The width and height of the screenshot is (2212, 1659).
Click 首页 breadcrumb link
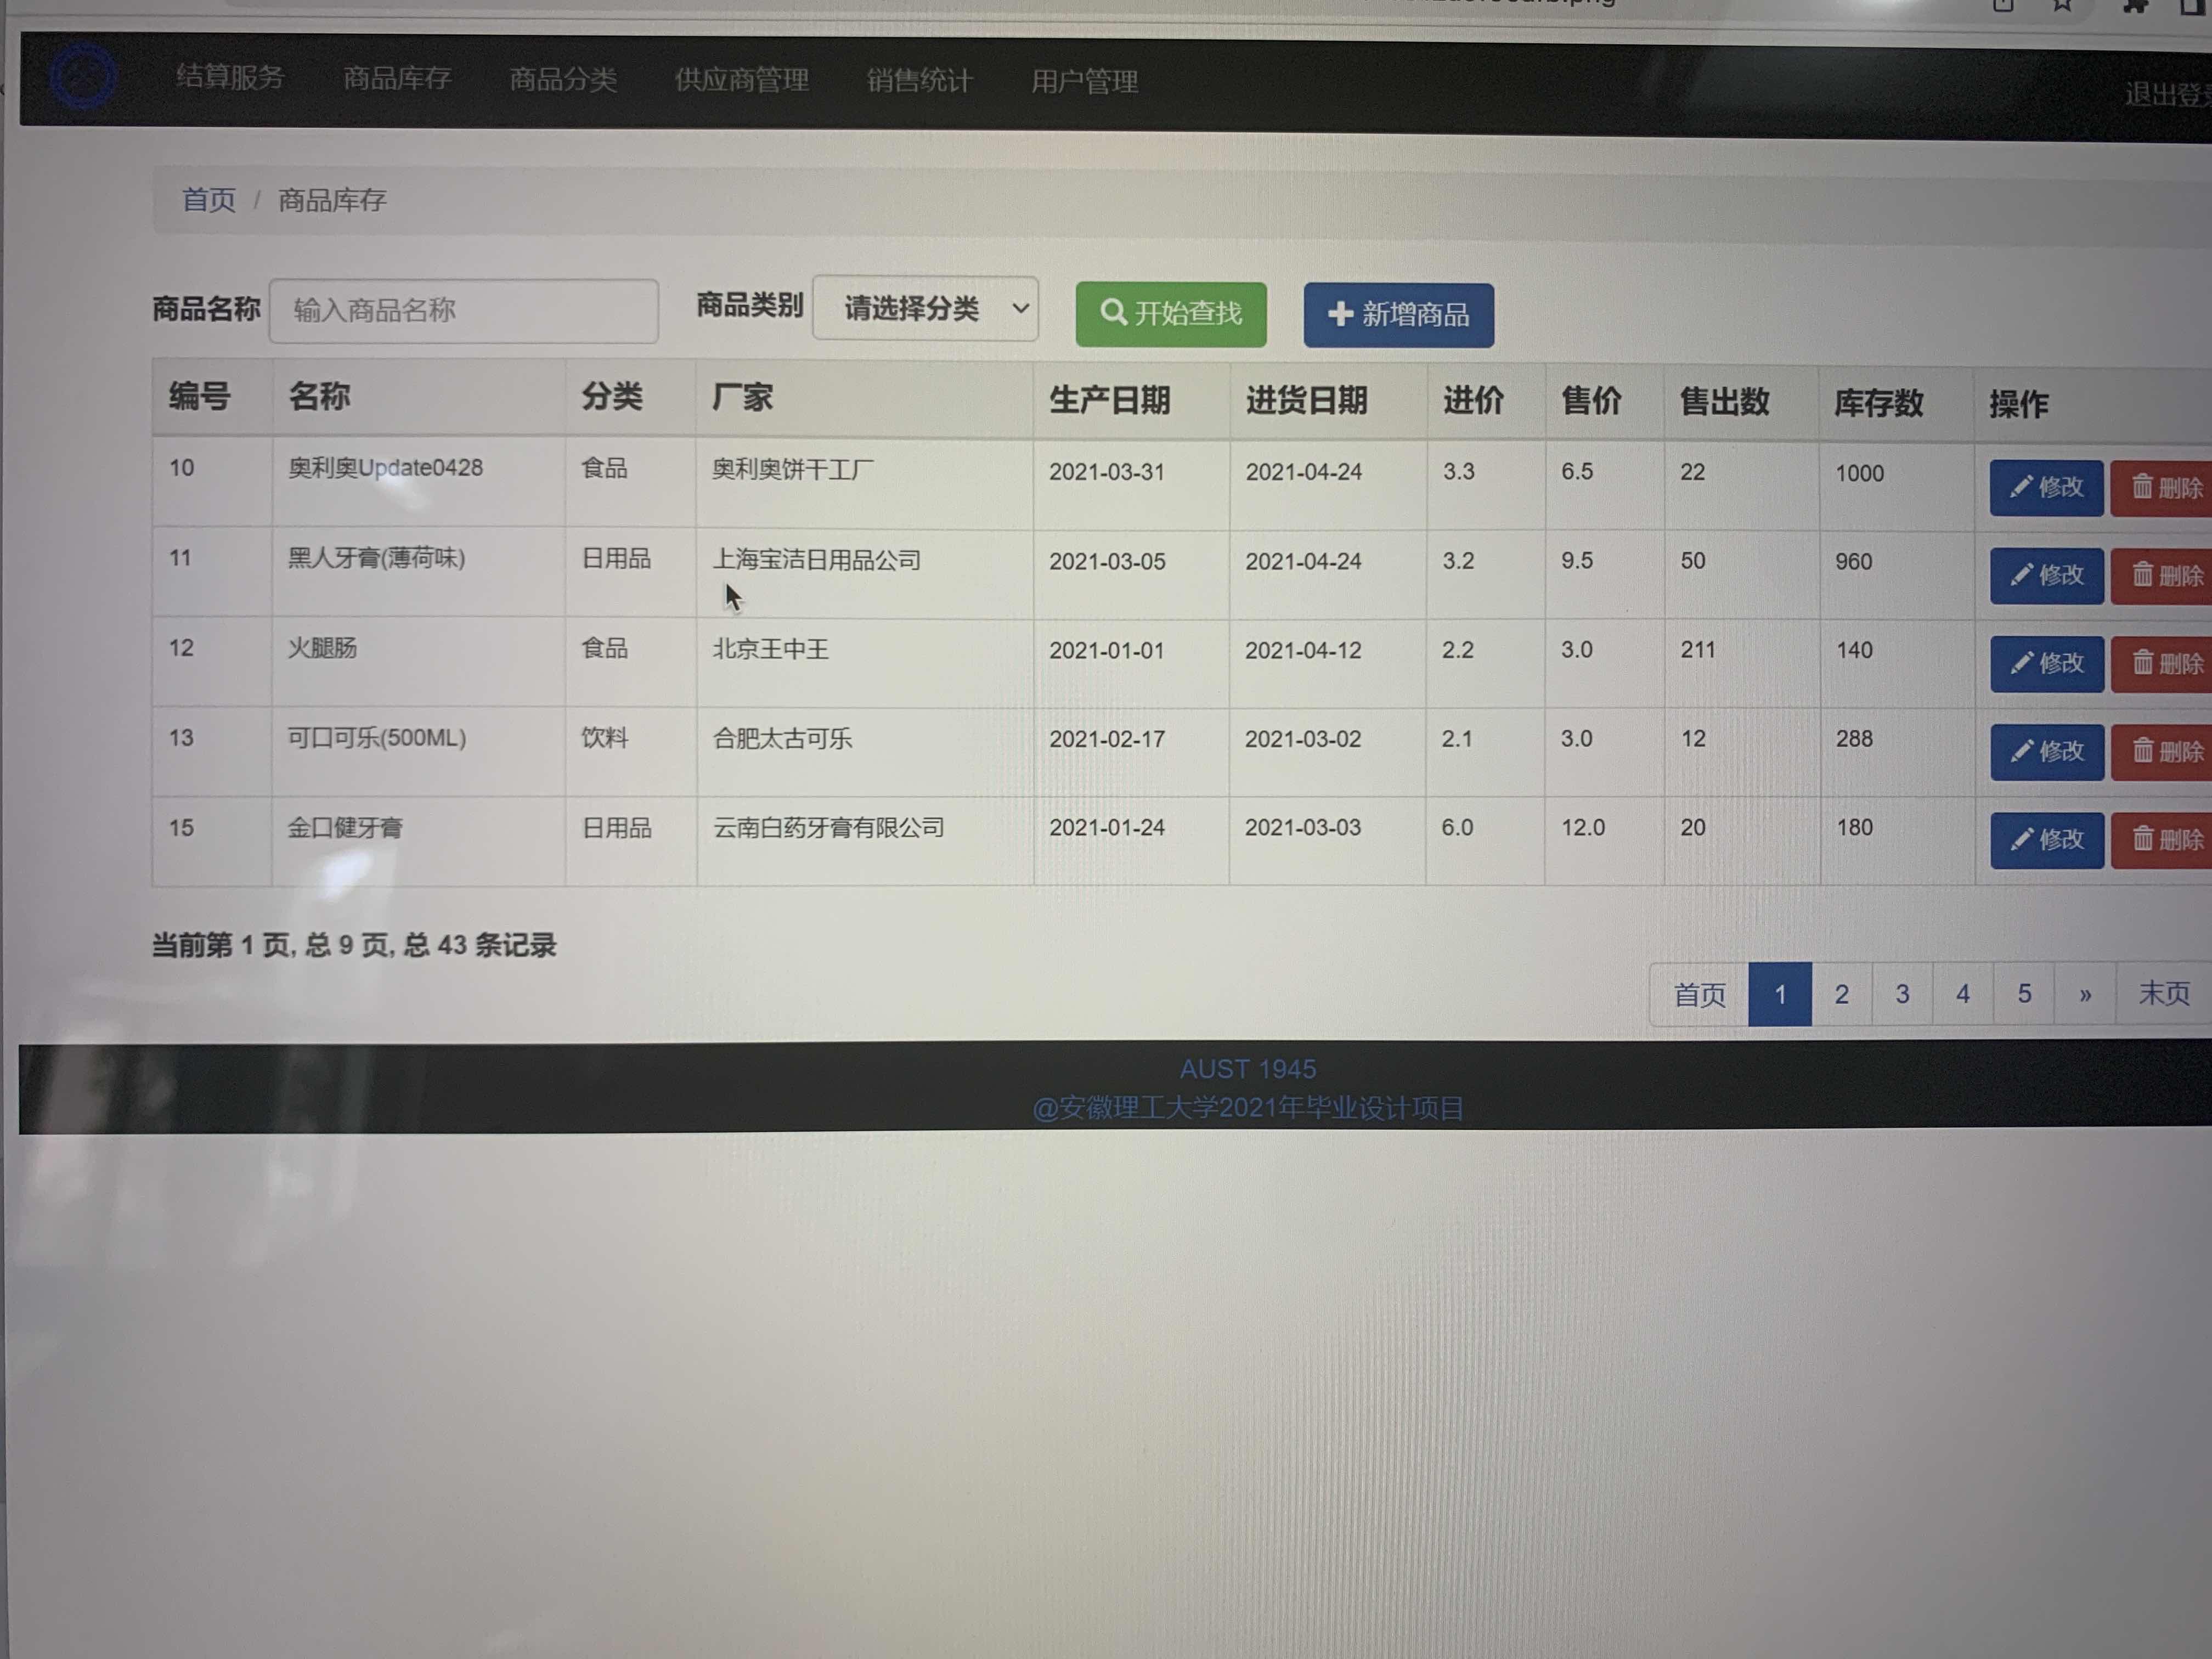point(209,200)
